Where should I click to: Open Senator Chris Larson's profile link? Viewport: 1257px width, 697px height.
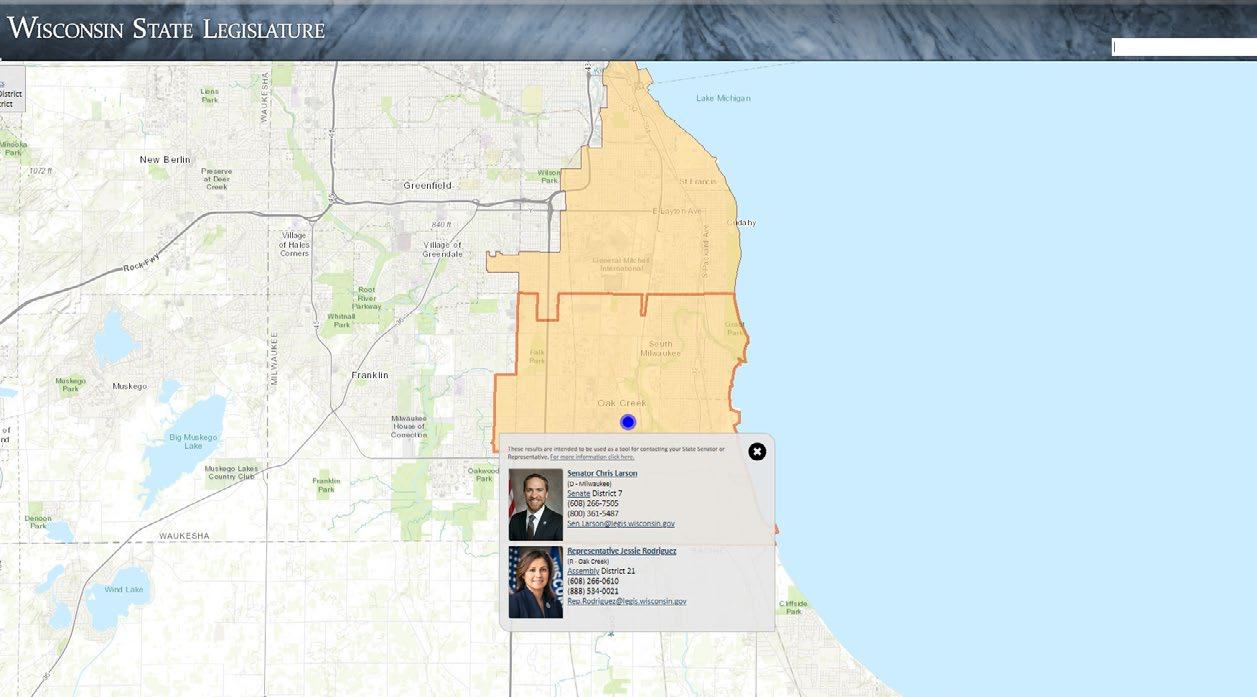point(602,473)
